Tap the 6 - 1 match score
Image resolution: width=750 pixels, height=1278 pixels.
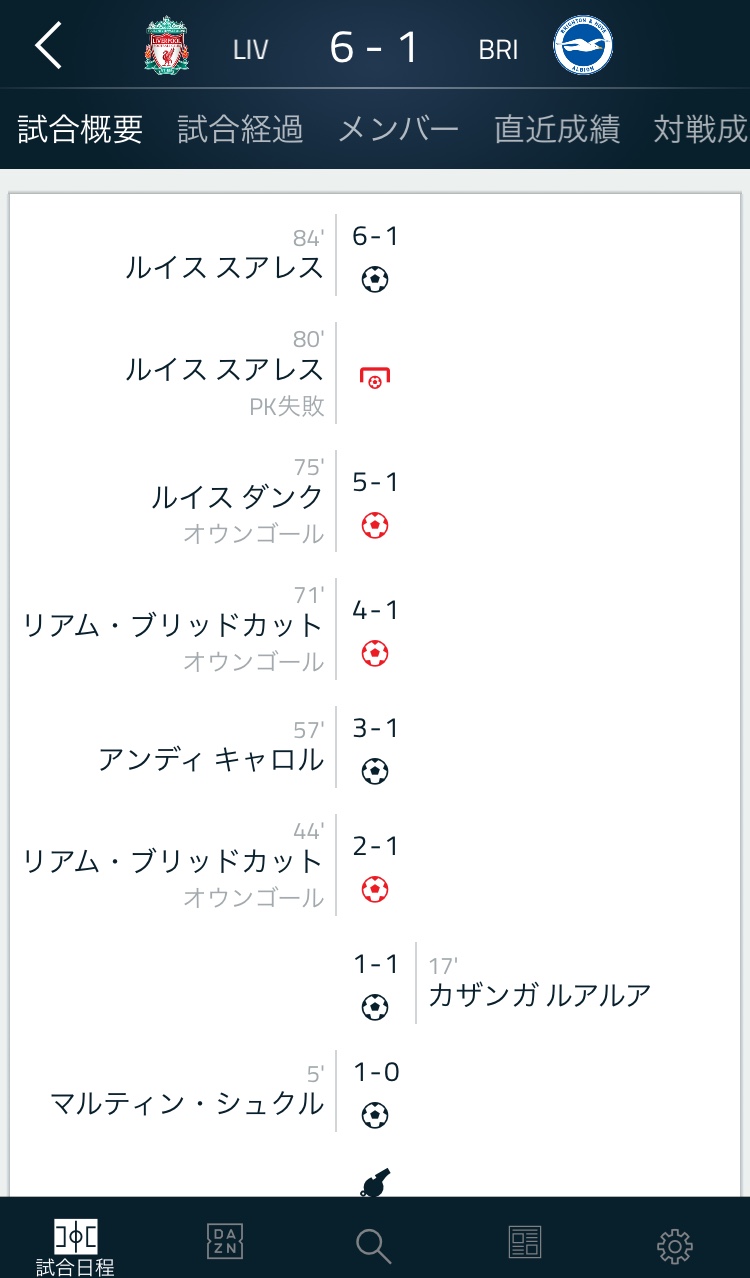click(374, 47)
